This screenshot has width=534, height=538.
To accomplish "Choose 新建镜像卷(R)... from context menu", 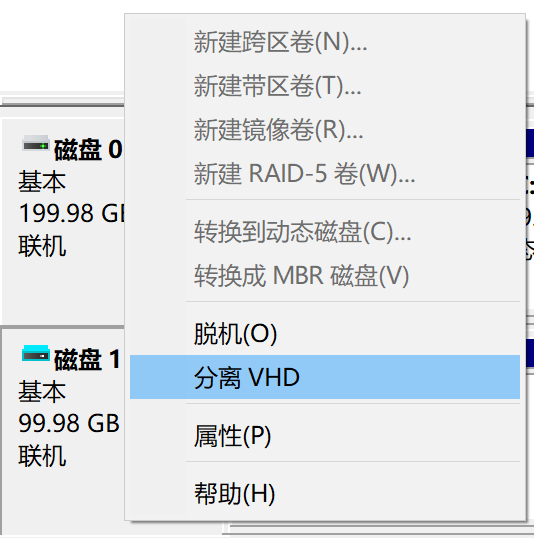I will click(325, 129).
